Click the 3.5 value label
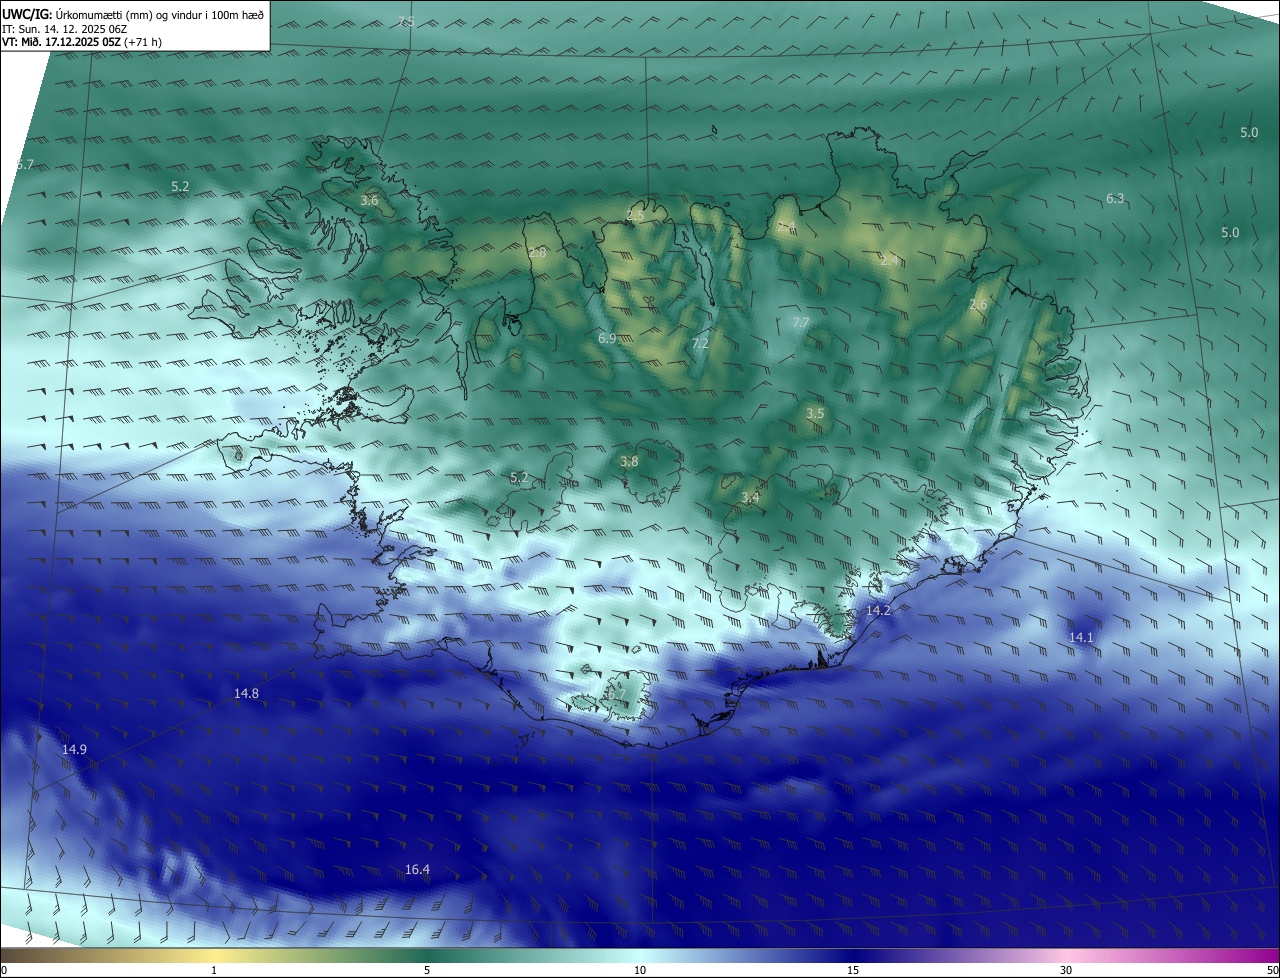Viewport: 1280px width, 978px height. point(815,414)
